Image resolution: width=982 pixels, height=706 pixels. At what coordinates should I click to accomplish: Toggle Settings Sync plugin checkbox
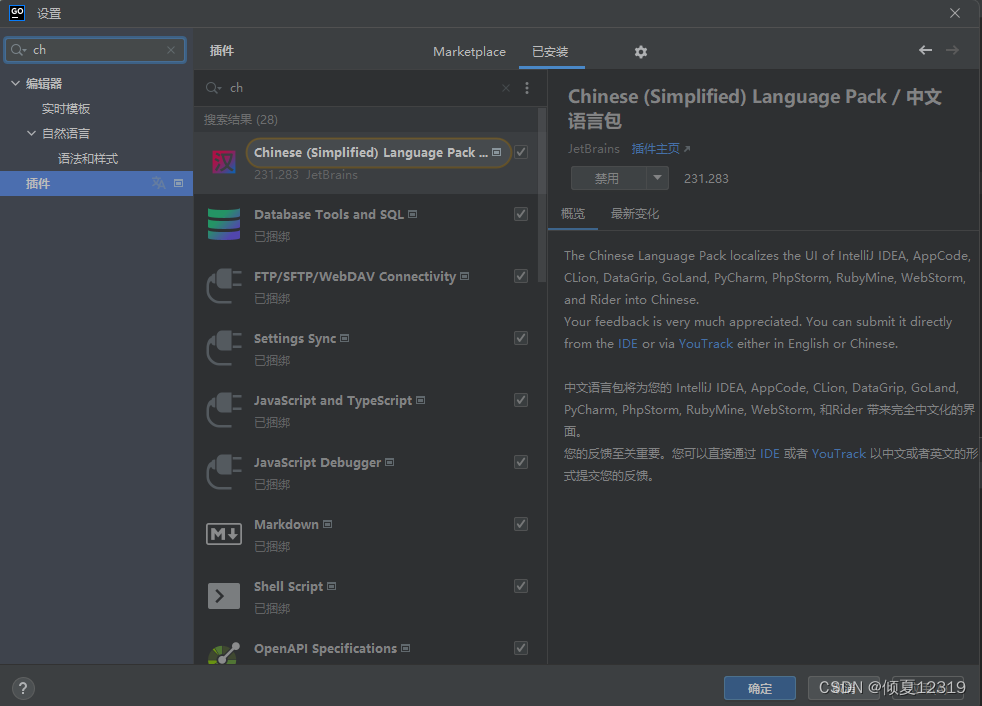521,338
